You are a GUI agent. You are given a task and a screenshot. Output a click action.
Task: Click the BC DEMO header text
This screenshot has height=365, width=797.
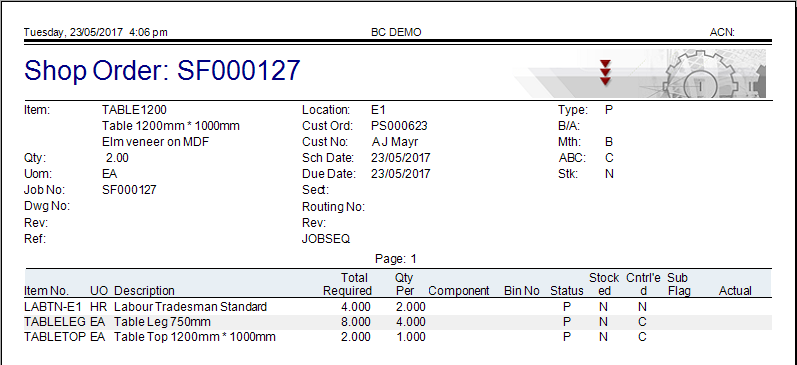[396, 33]
